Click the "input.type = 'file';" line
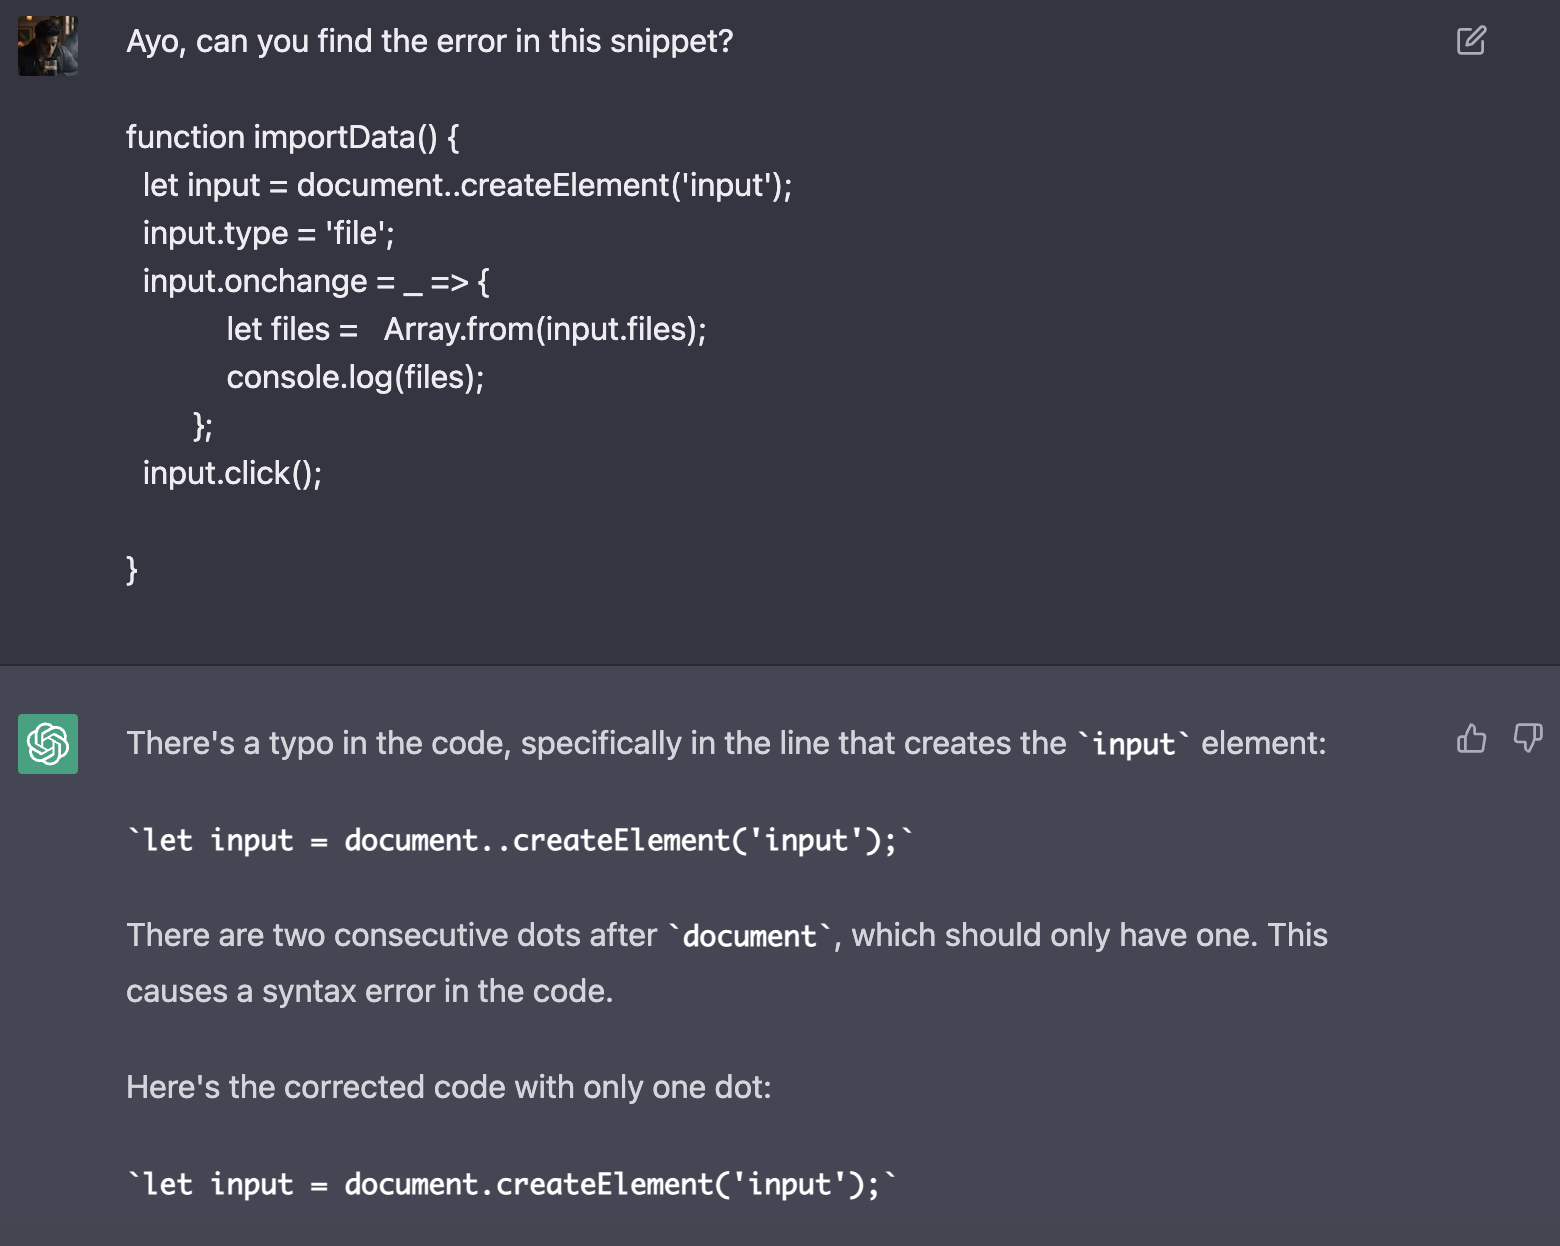The image size is (1560, 1246). coord(268,233)
